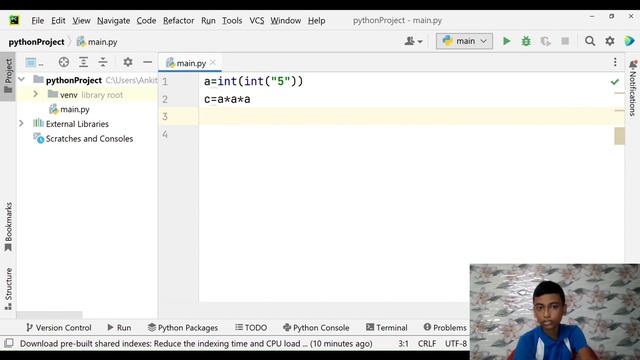Open the Code menu

(146, 20)
